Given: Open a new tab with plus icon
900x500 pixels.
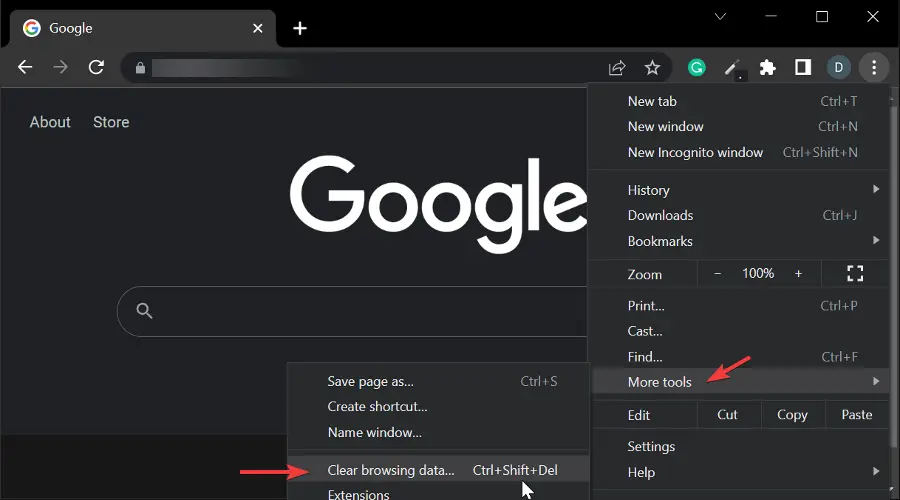Looking at the screenshot, I should pos(300,28).
